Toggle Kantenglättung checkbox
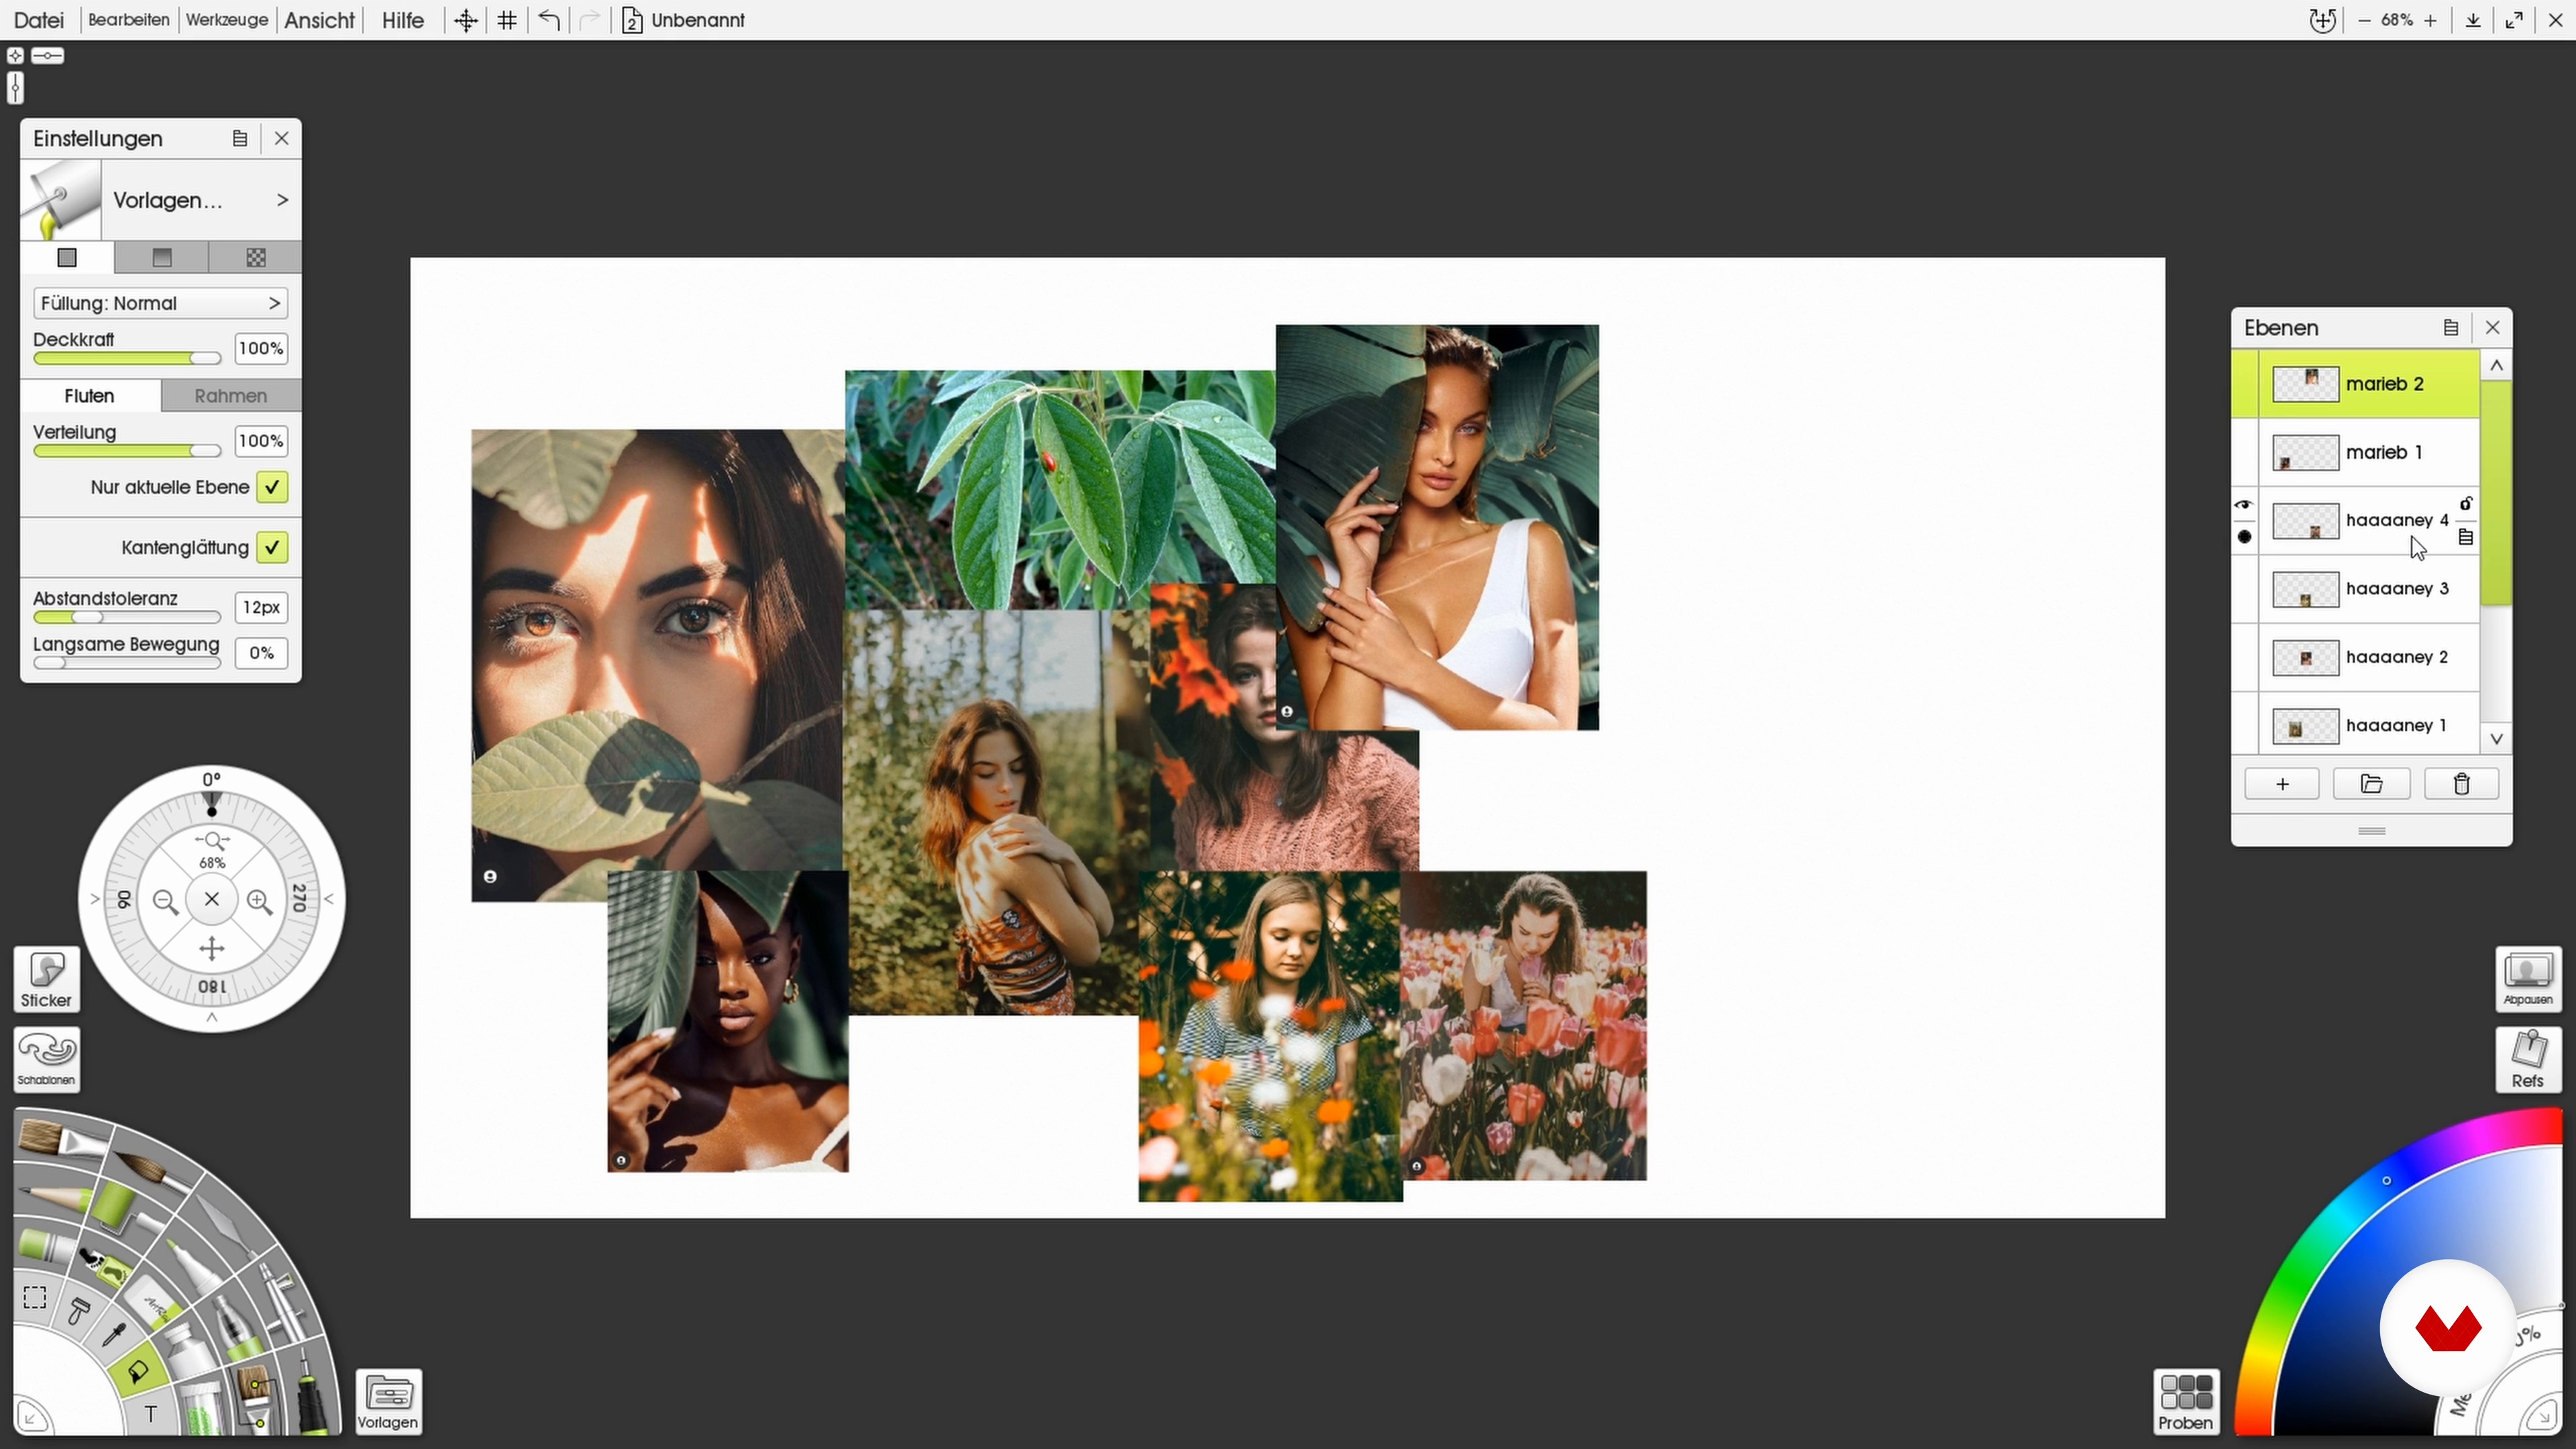The width and height of the screenshot is (2576, 1449). coord(272,547)
